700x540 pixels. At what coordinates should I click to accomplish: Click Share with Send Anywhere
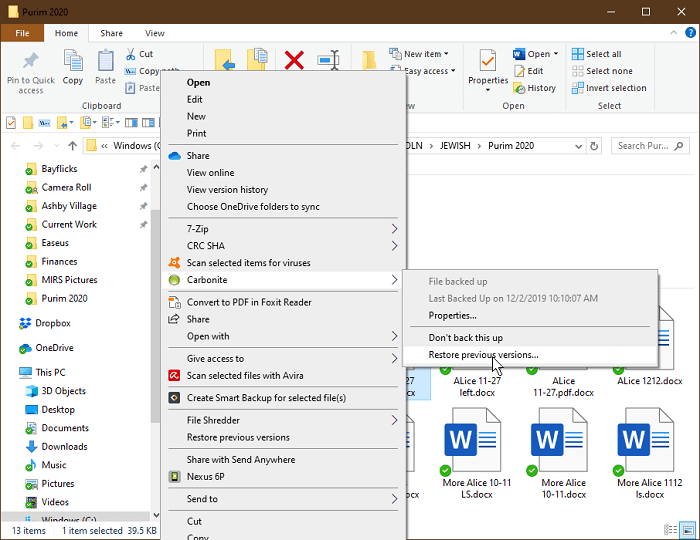(x=284, y=460)
